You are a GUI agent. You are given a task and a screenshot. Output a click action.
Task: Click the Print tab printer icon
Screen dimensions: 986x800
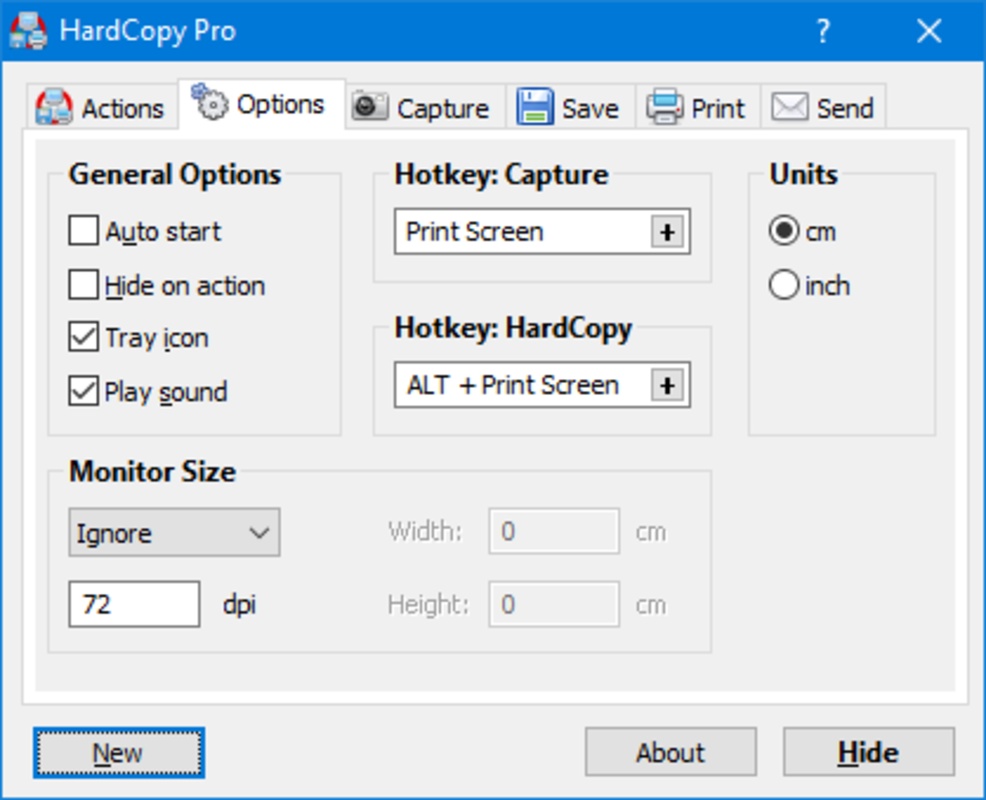click(x=664, y=108)
